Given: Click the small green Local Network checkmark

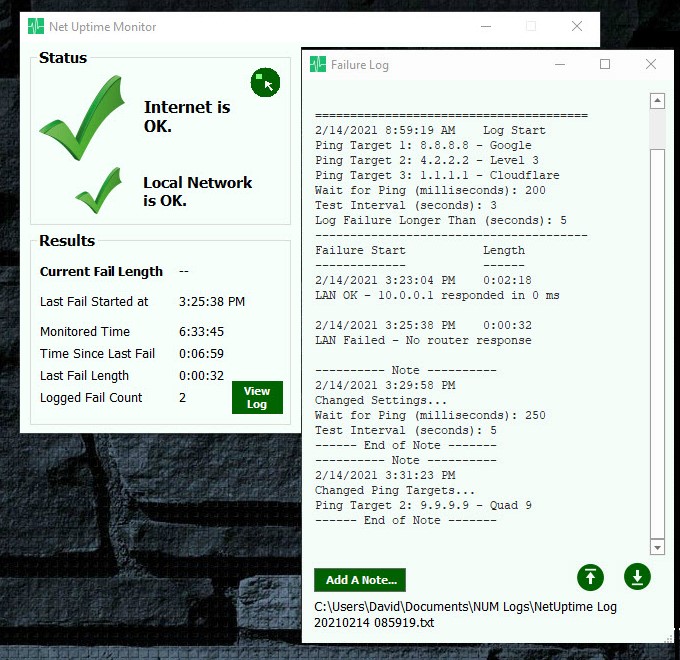Looking at the screenshot, I should tap(99, 190).
